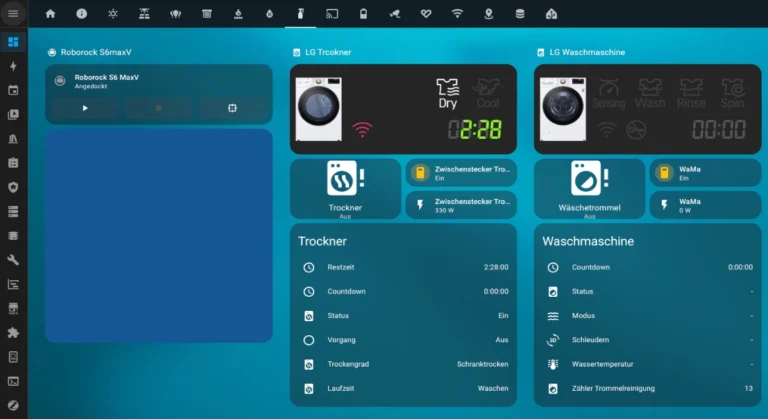Switch to the Home tab

click(50, 14)
